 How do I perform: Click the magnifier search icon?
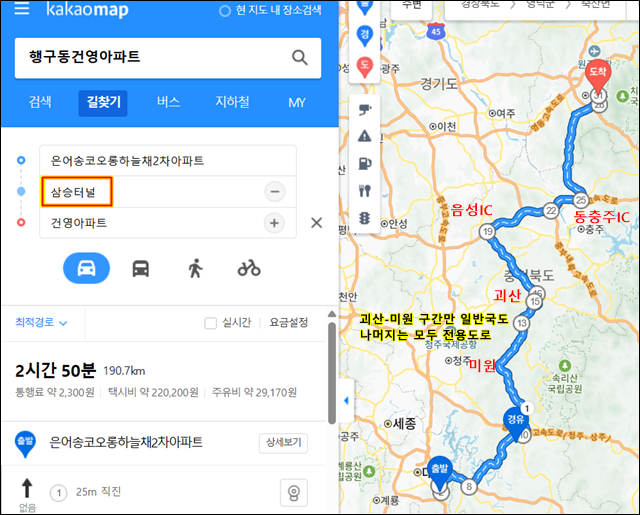click(x=300, y=58)
